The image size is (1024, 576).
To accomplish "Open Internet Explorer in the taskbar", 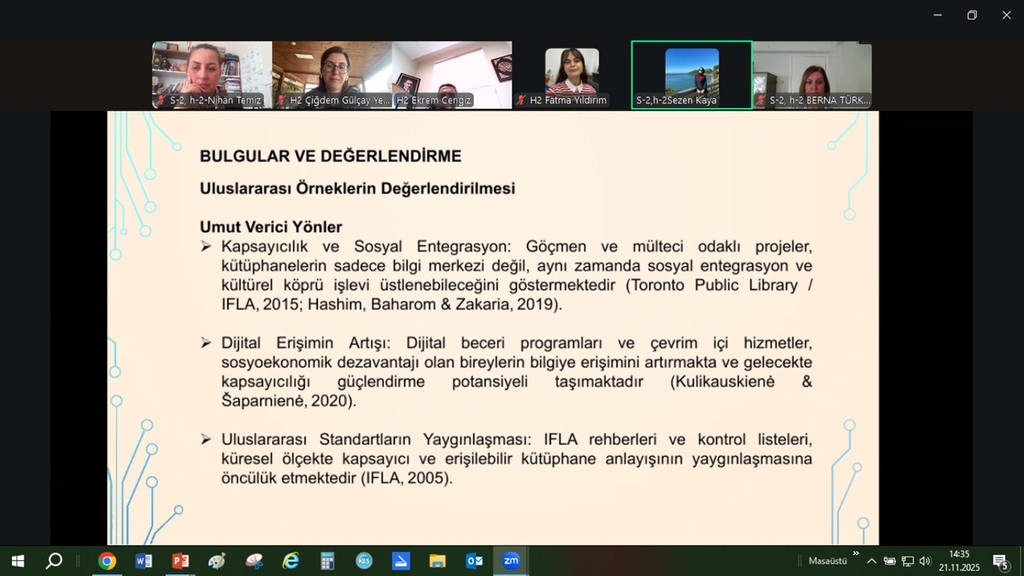I will (x=290, y=561).
